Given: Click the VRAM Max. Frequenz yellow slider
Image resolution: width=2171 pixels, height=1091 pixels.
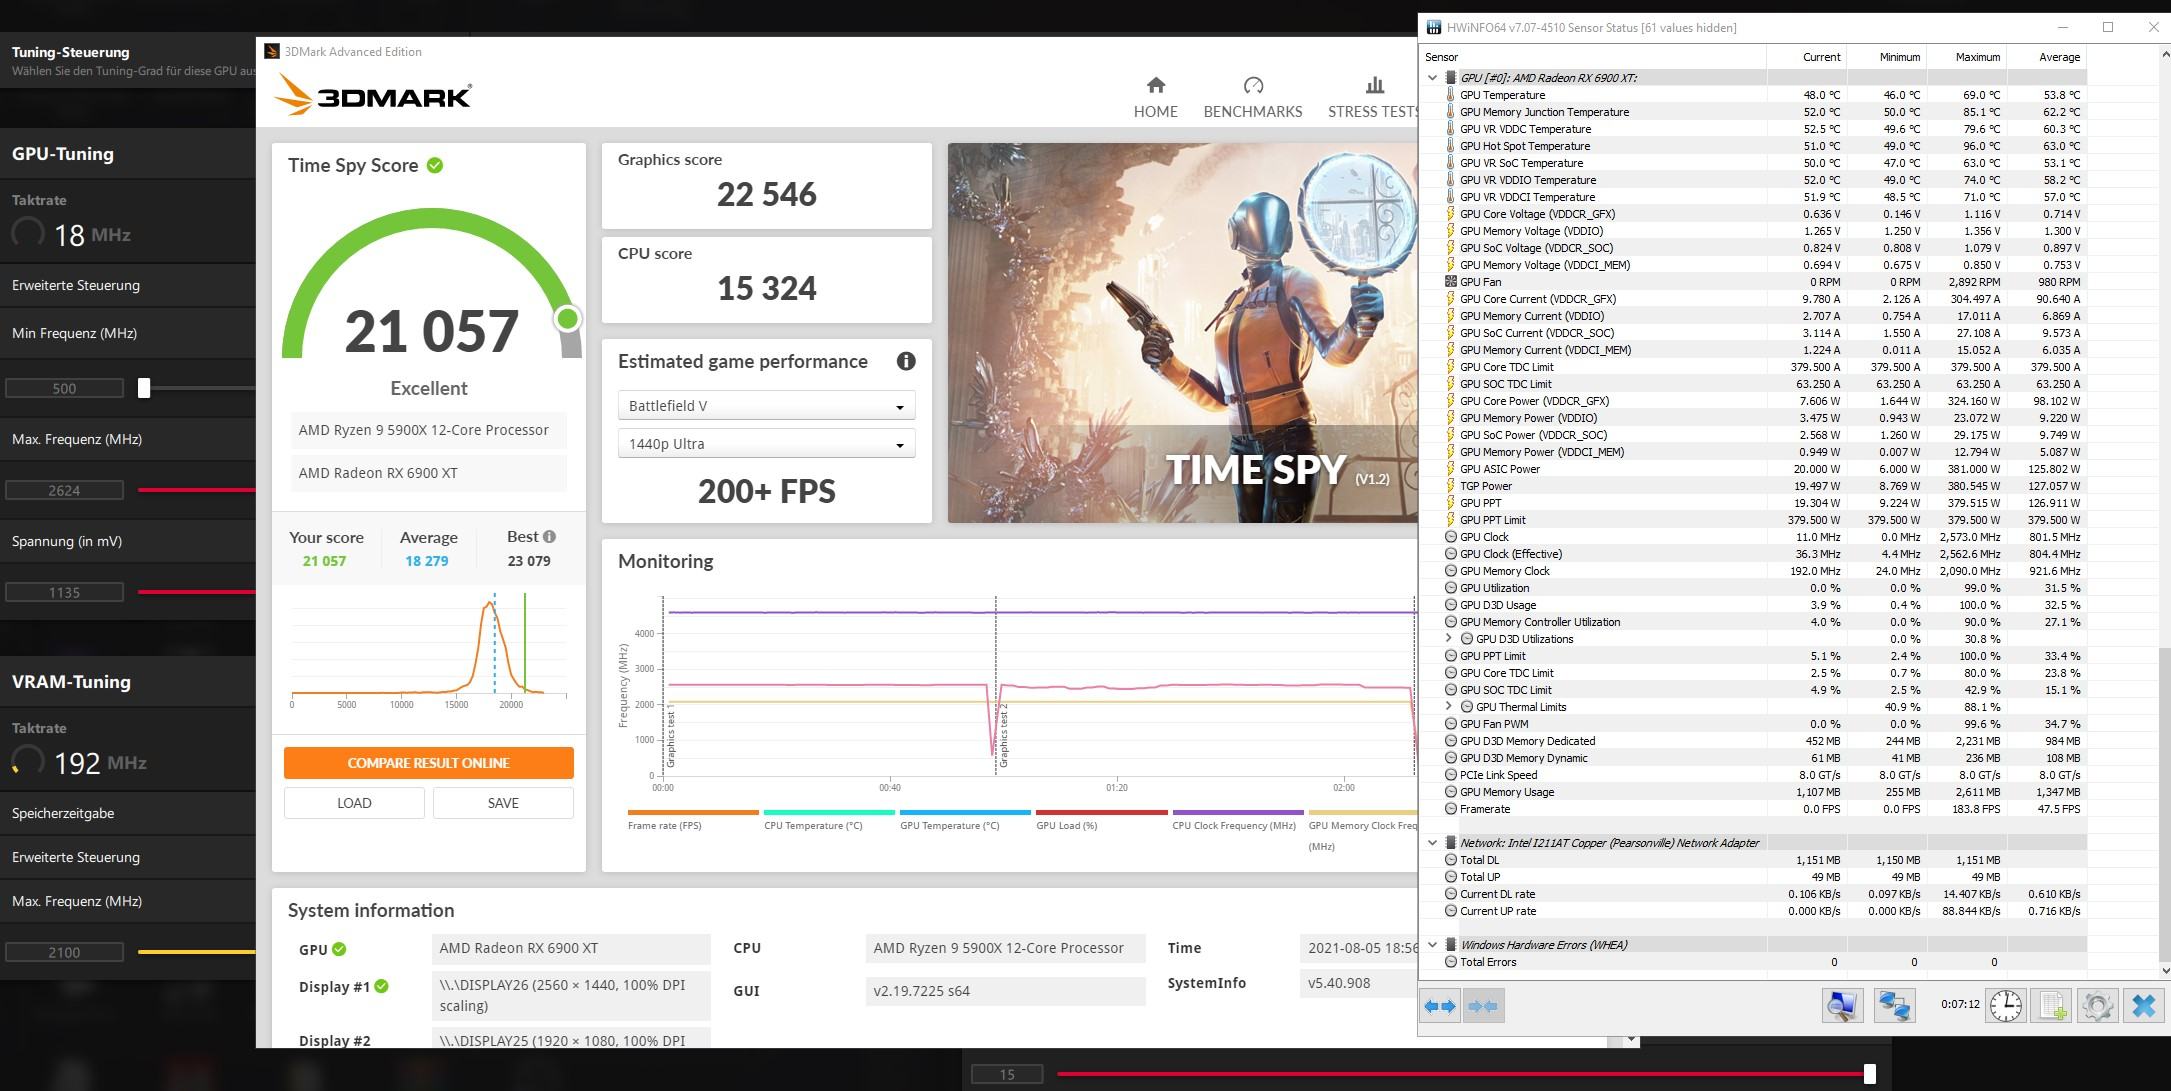Looking at the screenshot, I should pos(197,952).
